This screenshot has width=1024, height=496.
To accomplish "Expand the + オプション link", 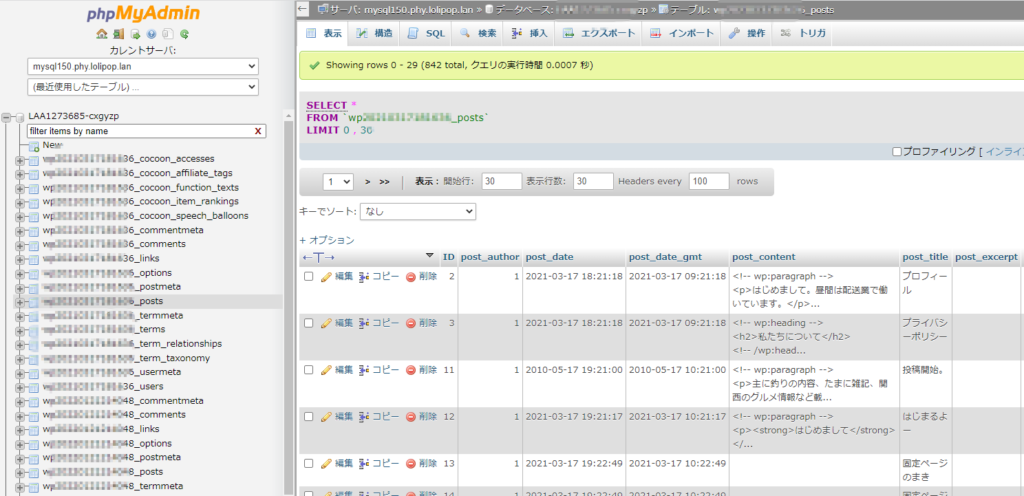I will click(327, 240).
